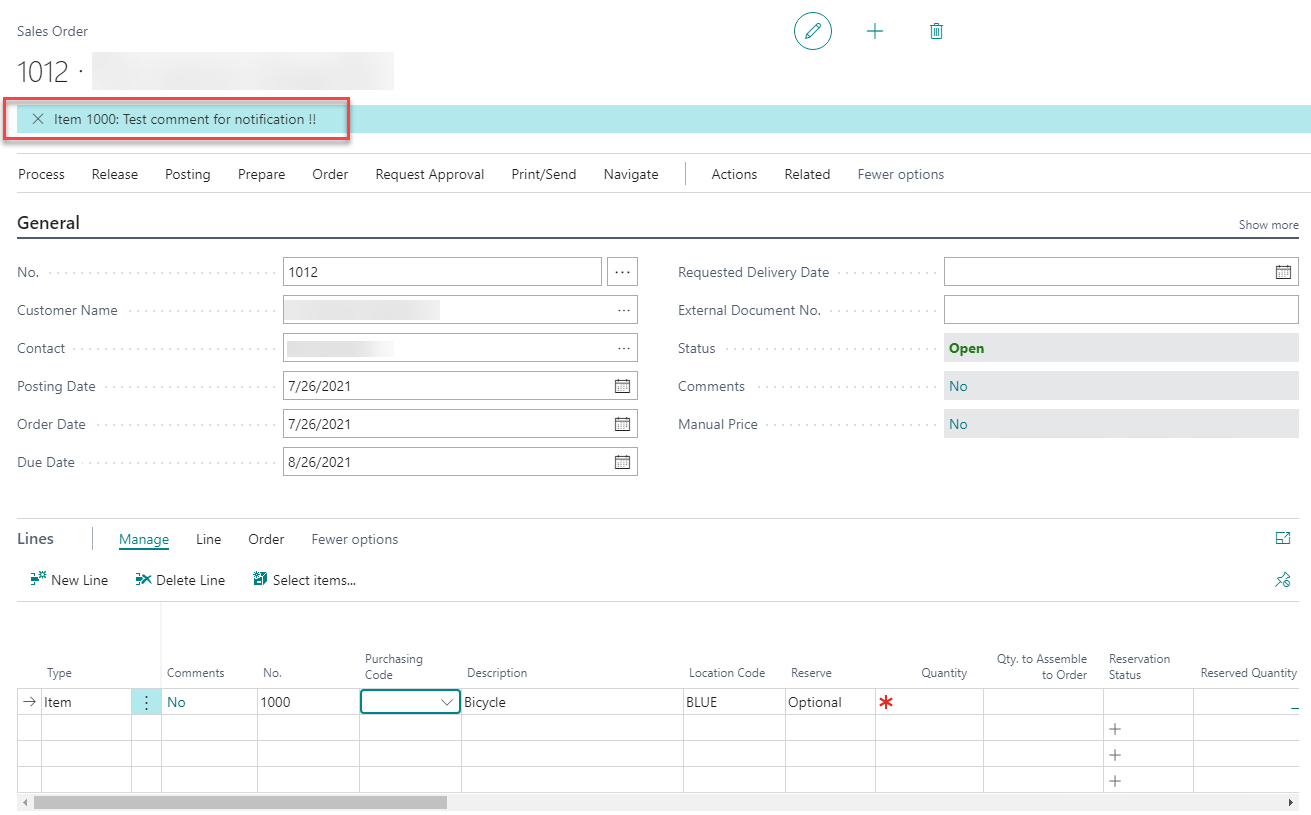Click the plus icon to create new order
The height and width of the screenshot is (815, 1311).
pyautogui.click(x=875, y=31)
